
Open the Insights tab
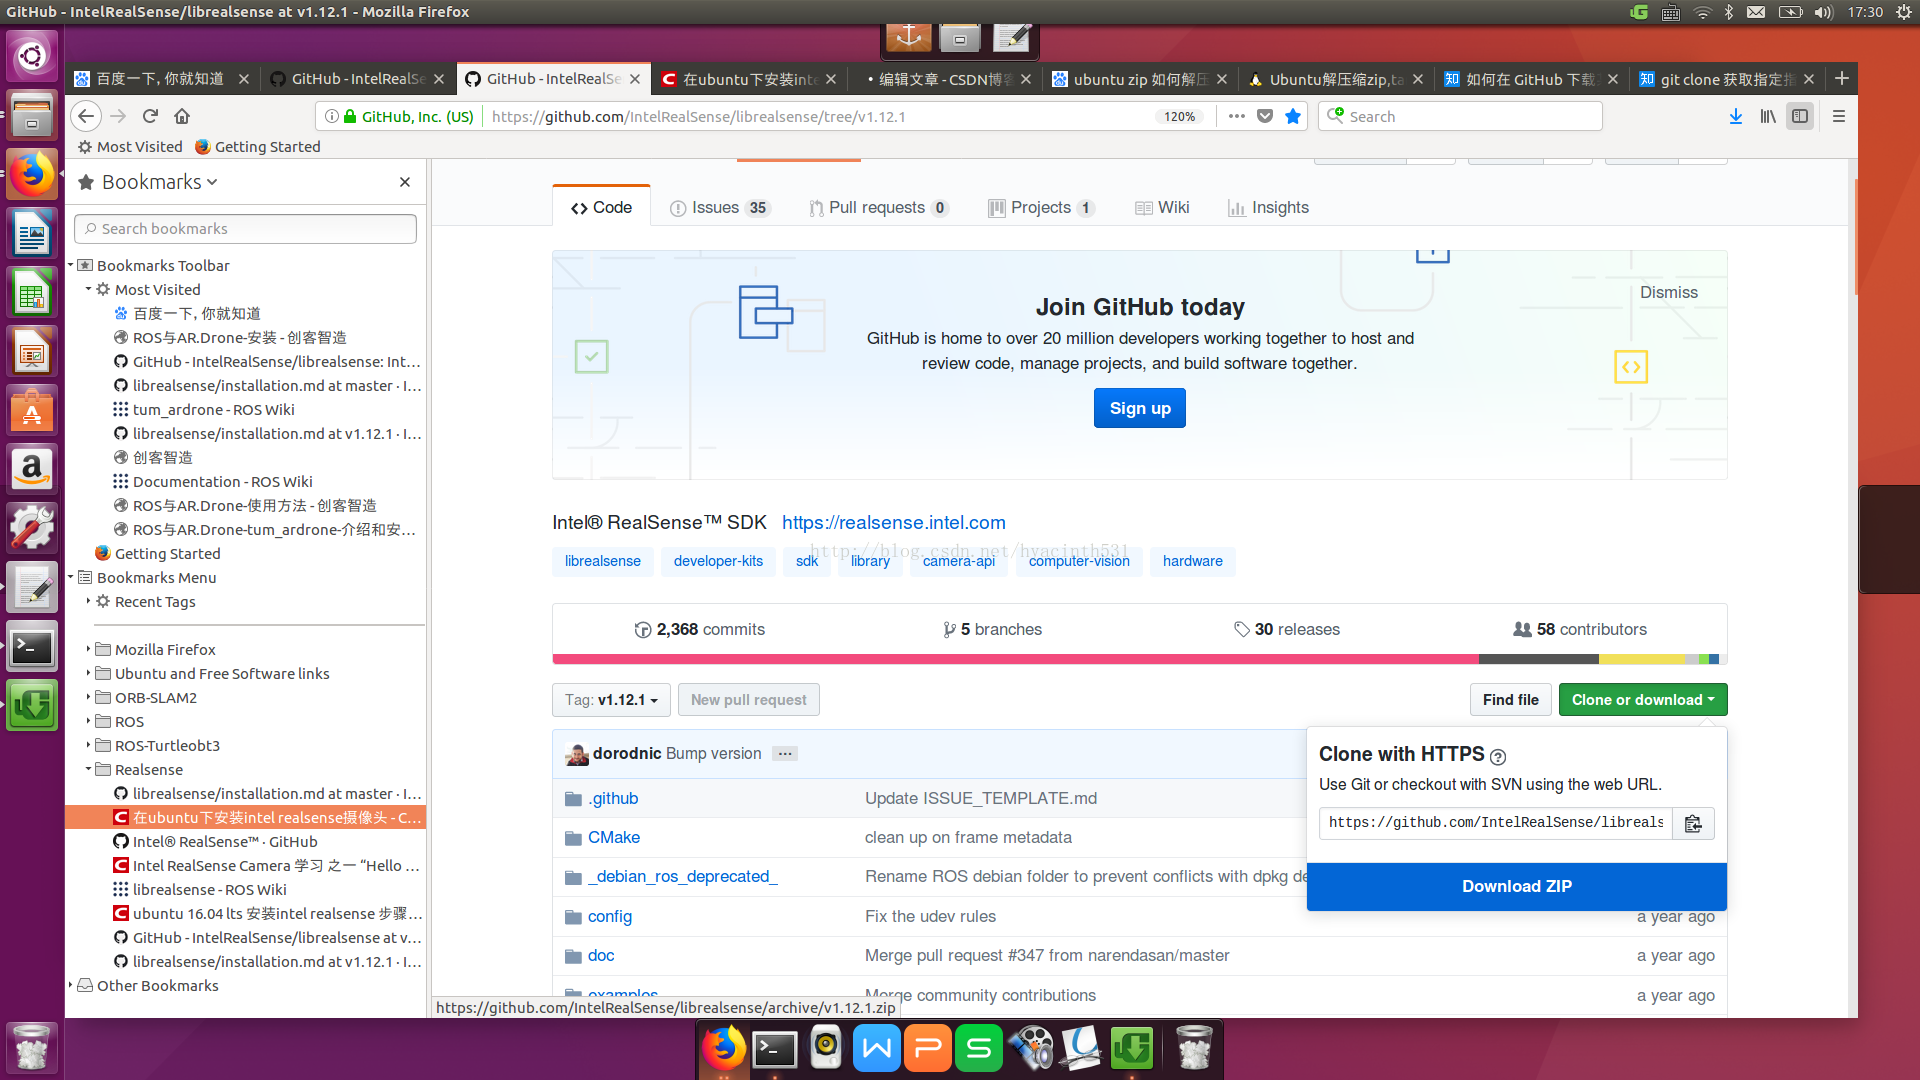click(1268, 208)
